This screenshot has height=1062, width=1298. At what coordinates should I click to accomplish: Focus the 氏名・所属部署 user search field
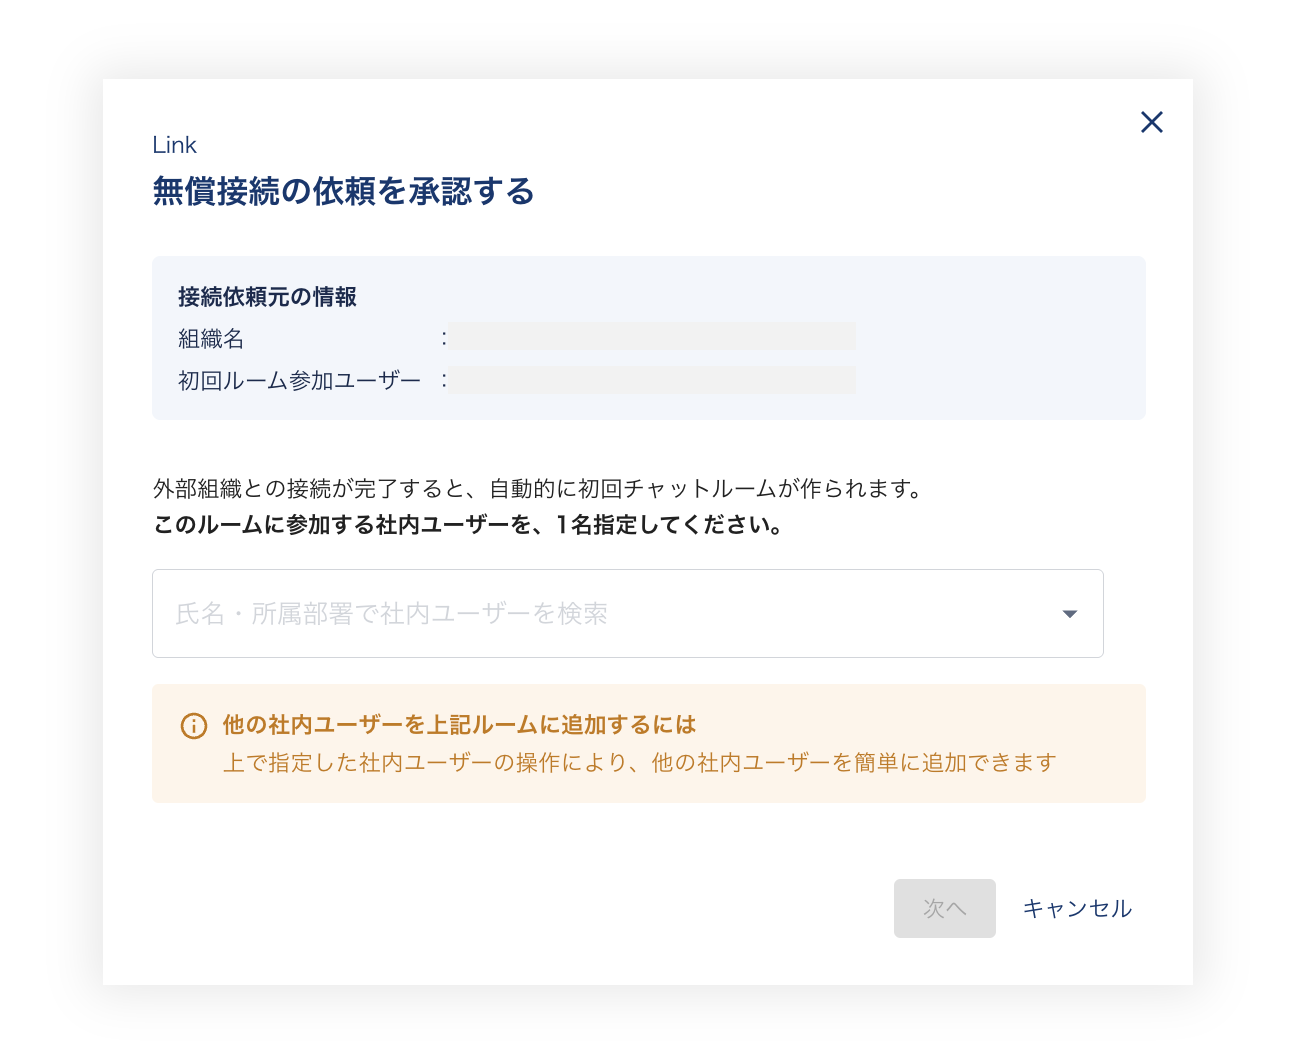[600, 614]
